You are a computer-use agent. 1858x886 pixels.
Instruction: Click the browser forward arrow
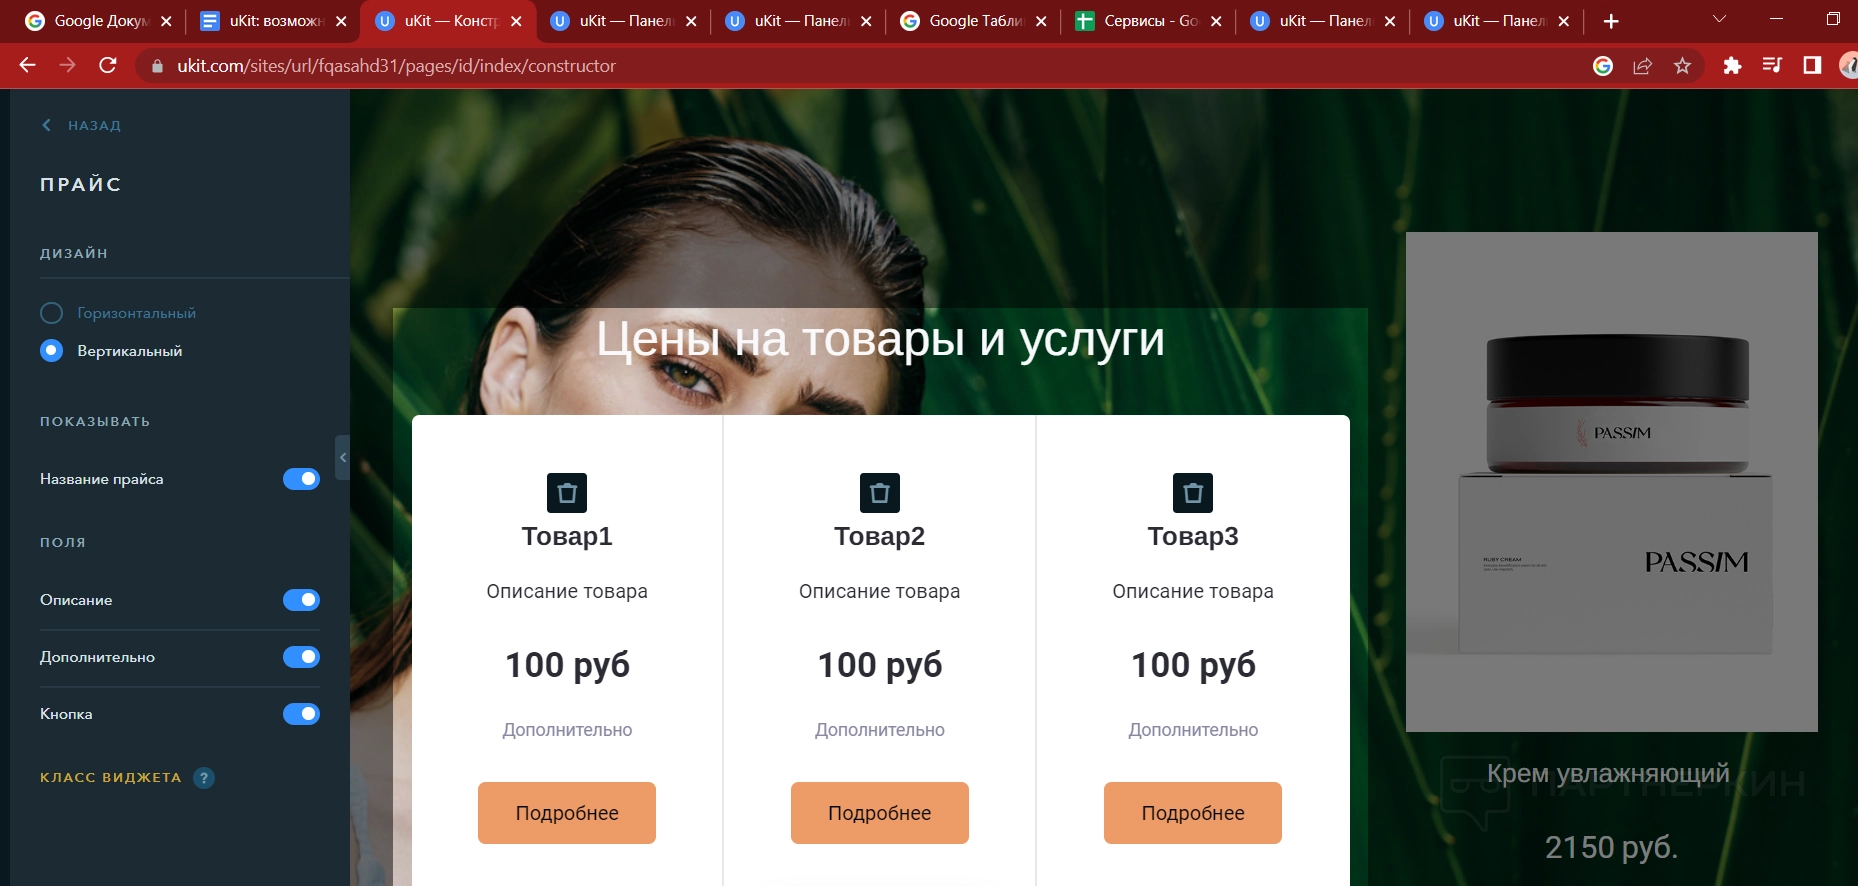click(68, 66)
